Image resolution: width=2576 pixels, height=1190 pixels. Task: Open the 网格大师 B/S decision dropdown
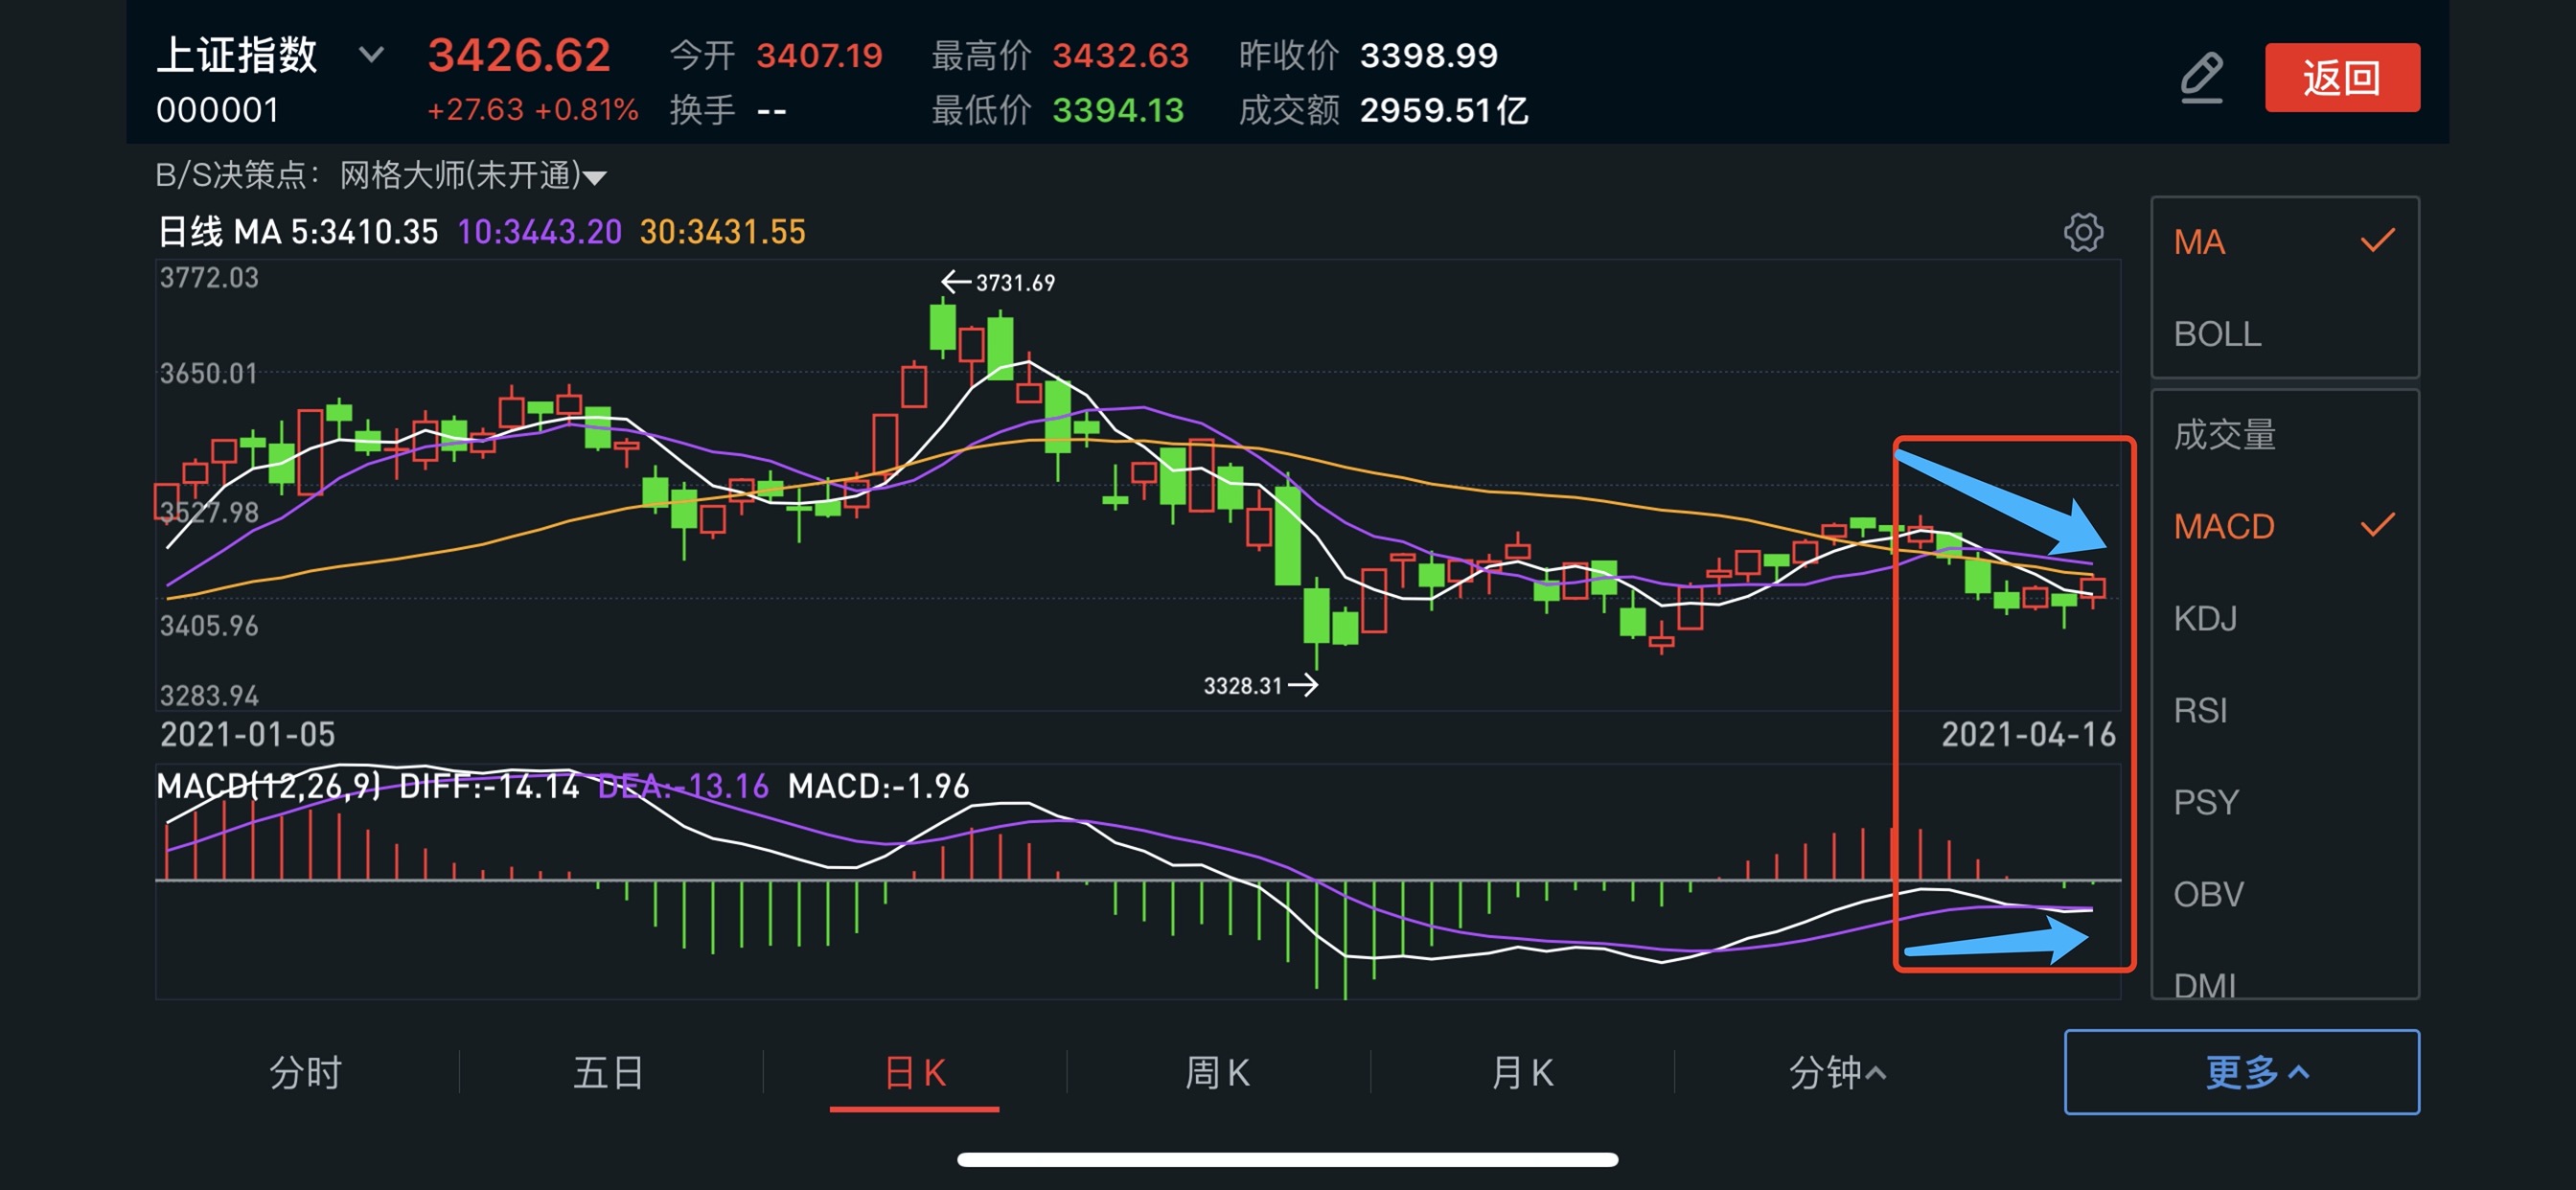(x=473, y=176)
